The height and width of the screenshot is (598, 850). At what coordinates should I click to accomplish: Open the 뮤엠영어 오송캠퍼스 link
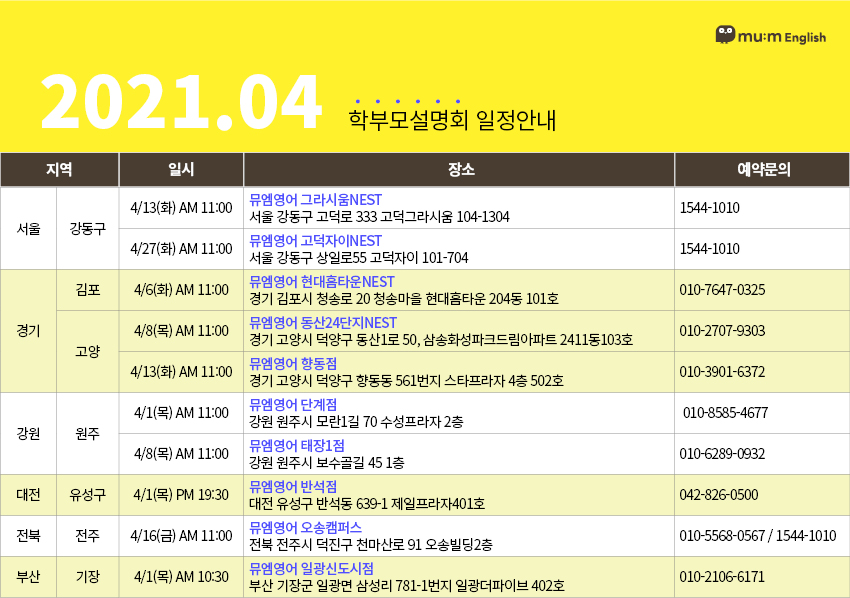305,528
